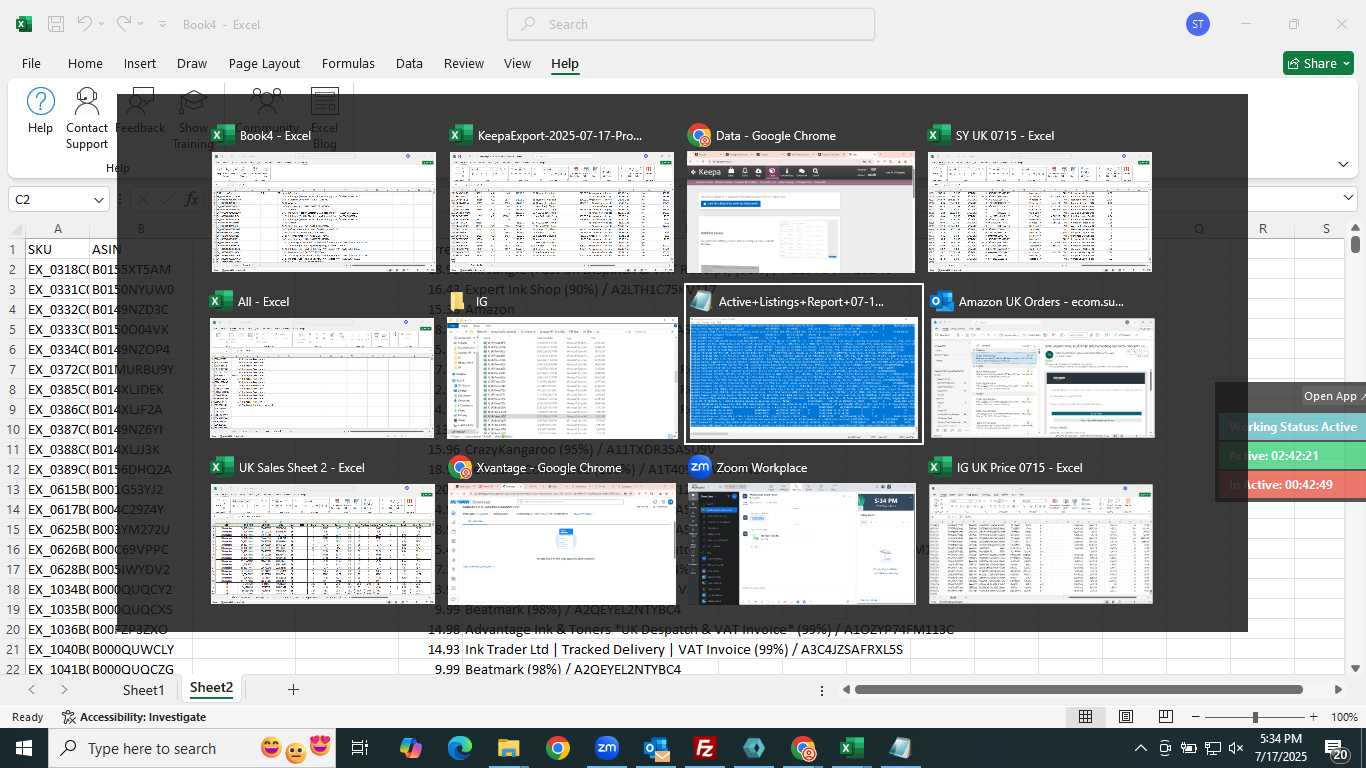
Task: Switch to Page Break Preview in status bar
Action: click(1166, 717)
